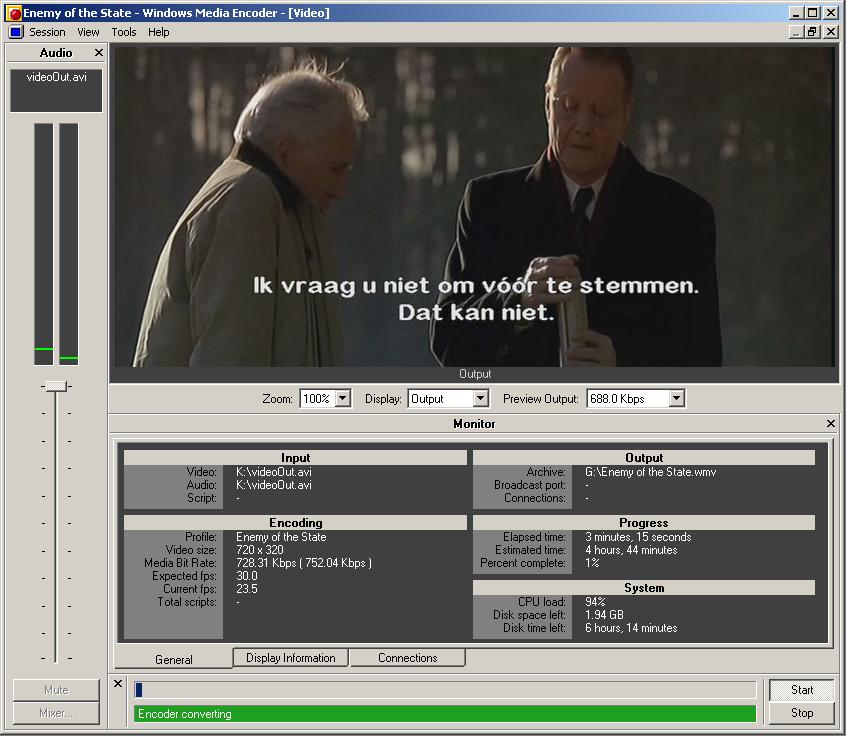
Task: Click the encoding progress bar
Action: pyautogui.click(x=445, y=690)
